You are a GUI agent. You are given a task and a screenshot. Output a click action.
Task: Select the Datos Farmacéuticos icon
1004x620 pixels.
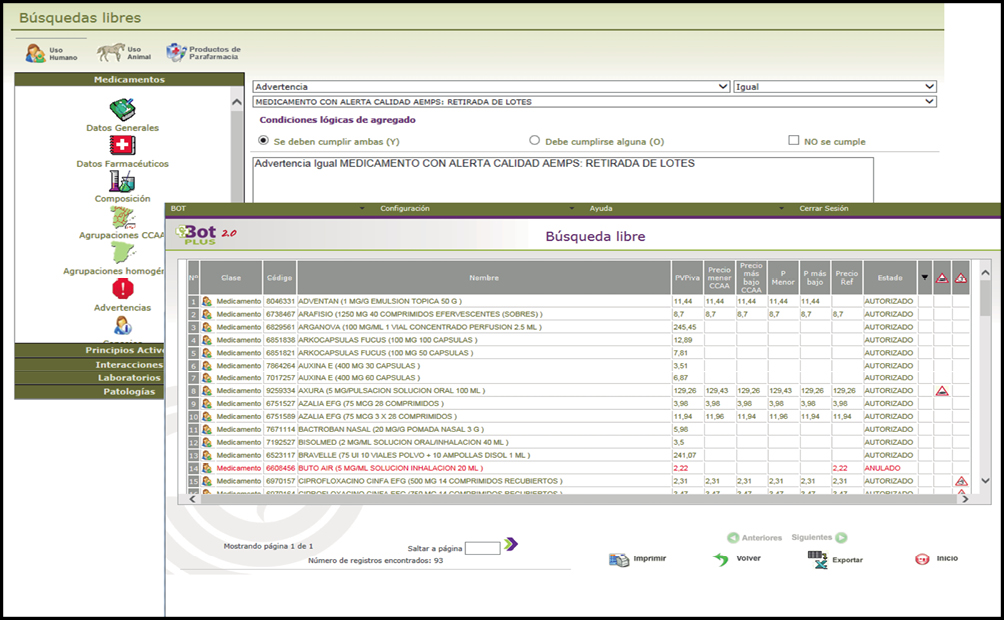click(x=122, y=146)
